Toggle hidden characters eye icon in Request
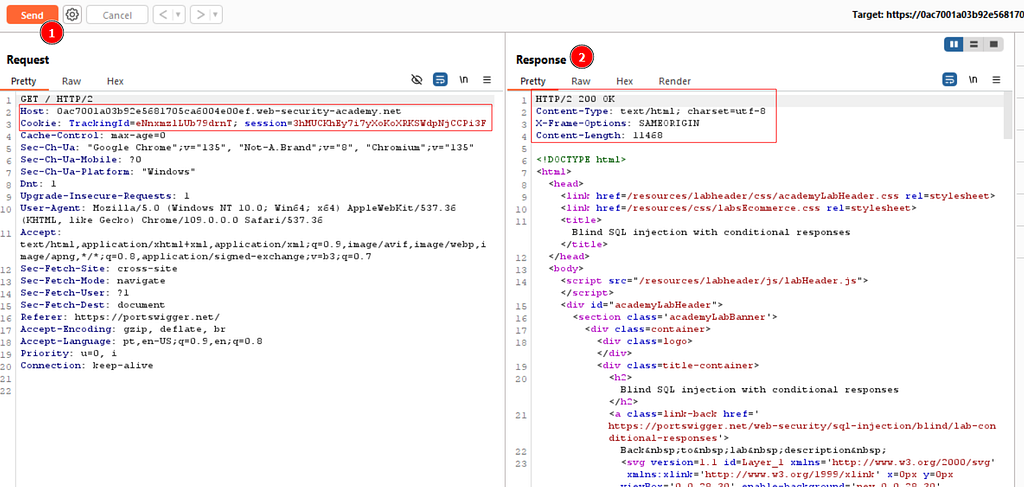Screen dimensions: 1024x487 click(x=417, y=80)
